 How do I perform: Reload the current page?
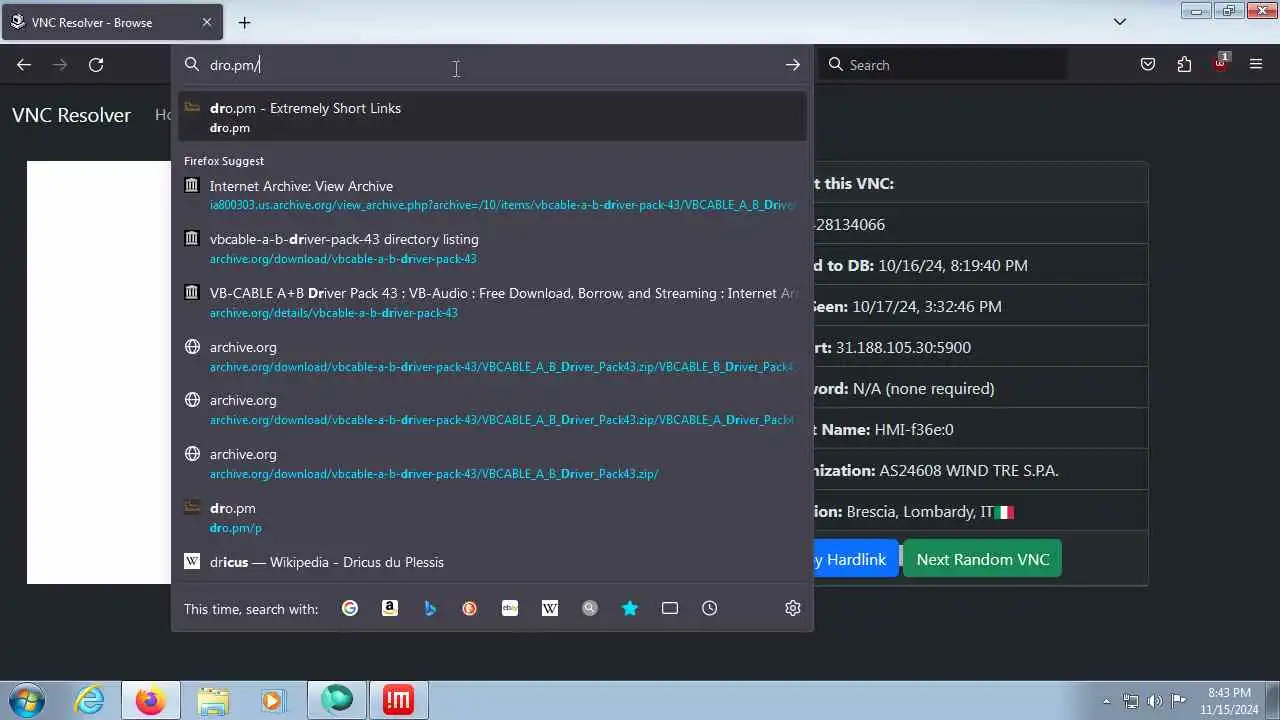coord(96,65)
